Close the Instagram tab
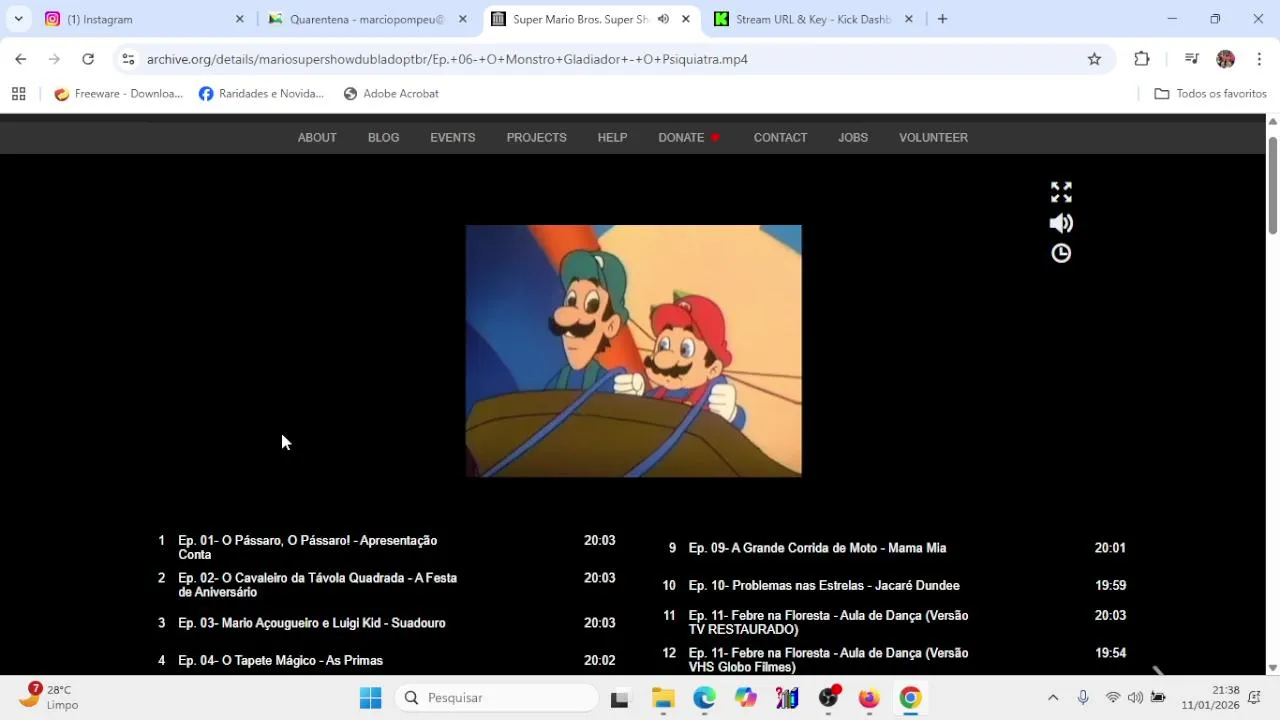This screenshot has width=1280, height=720. click(x=239, y=19)
